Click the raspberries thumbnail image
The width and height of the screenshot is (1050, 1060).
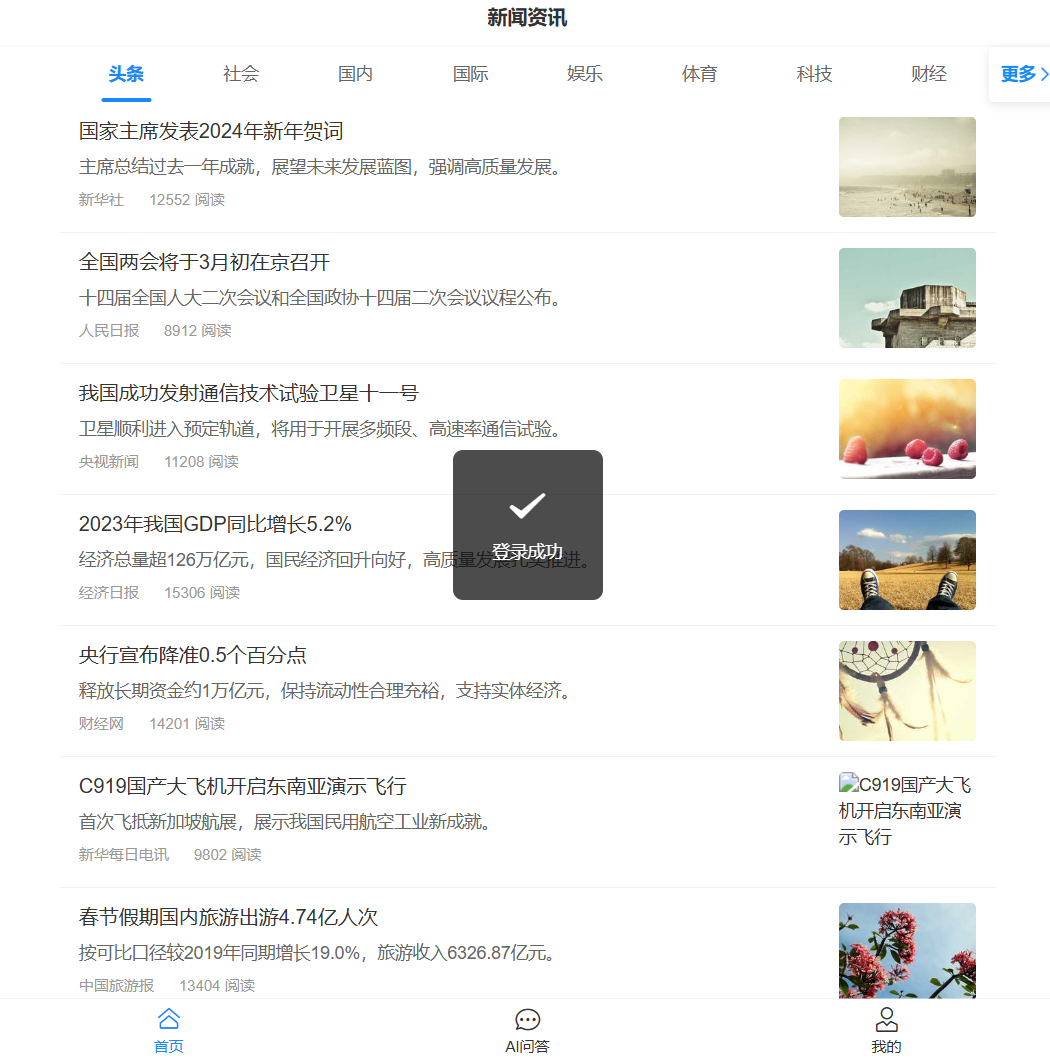pyautogui.click(x=907, y=429)
